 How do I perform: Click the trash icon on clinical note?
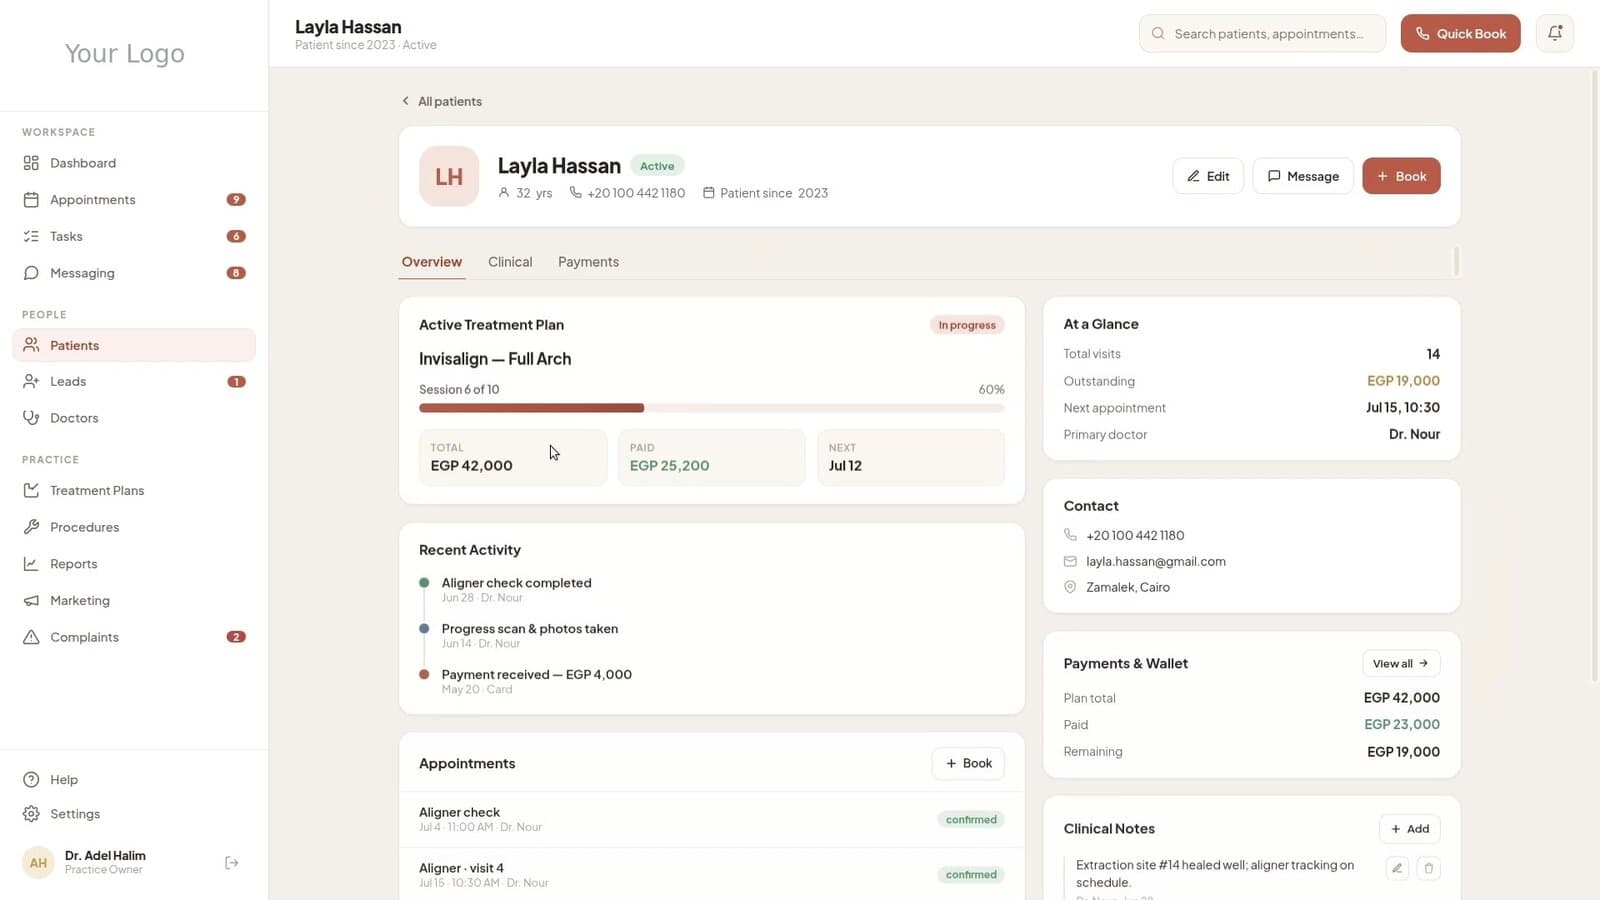1429,868
